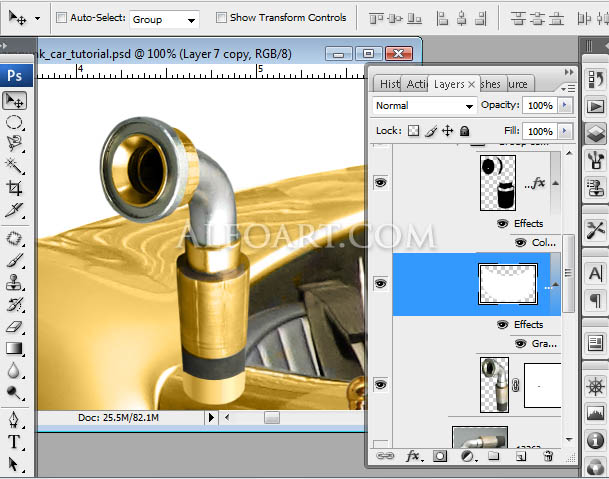Activate the Crop tool
The image size is (609, 479).
click(15, 188)
